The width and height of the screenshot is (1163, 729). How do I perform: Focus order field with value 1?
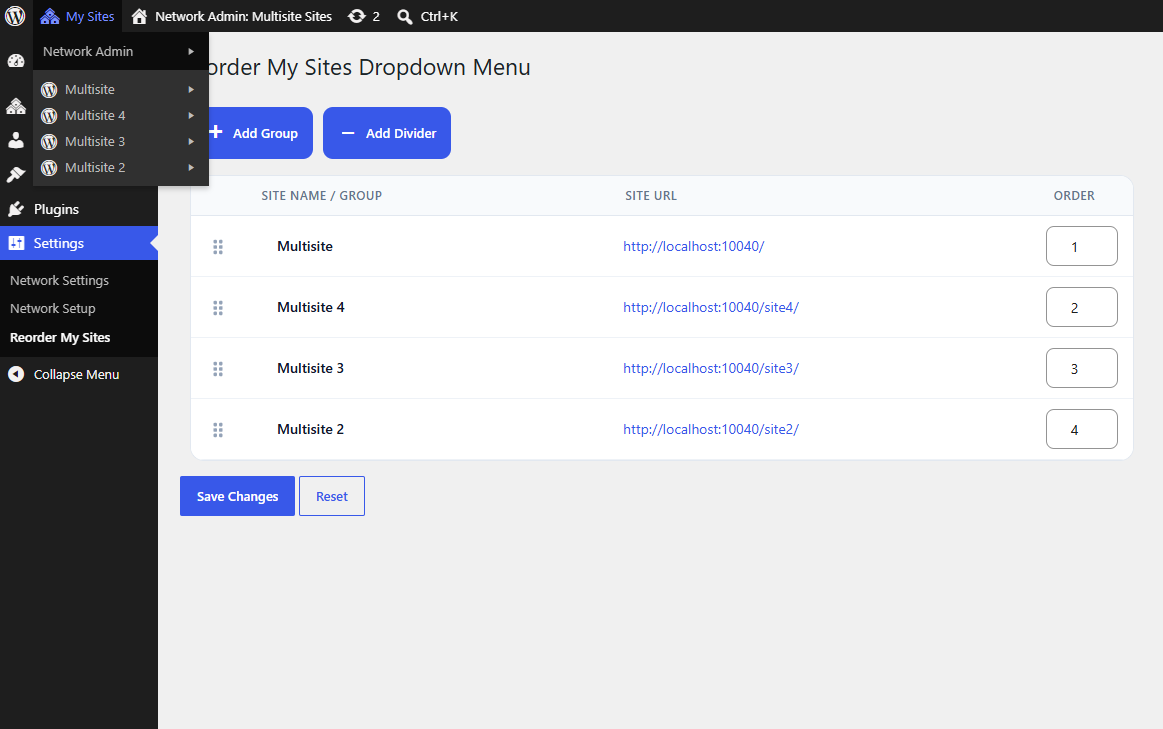click(1081, 246)
